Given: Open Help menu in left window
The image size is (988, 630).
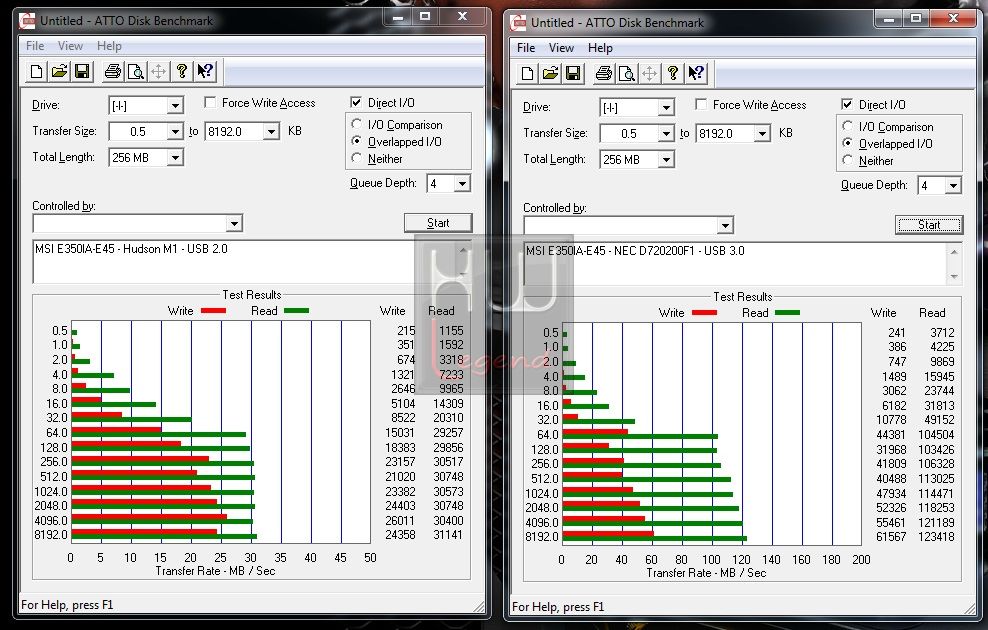Looking at the screenshot, I should tap(109, 45).
